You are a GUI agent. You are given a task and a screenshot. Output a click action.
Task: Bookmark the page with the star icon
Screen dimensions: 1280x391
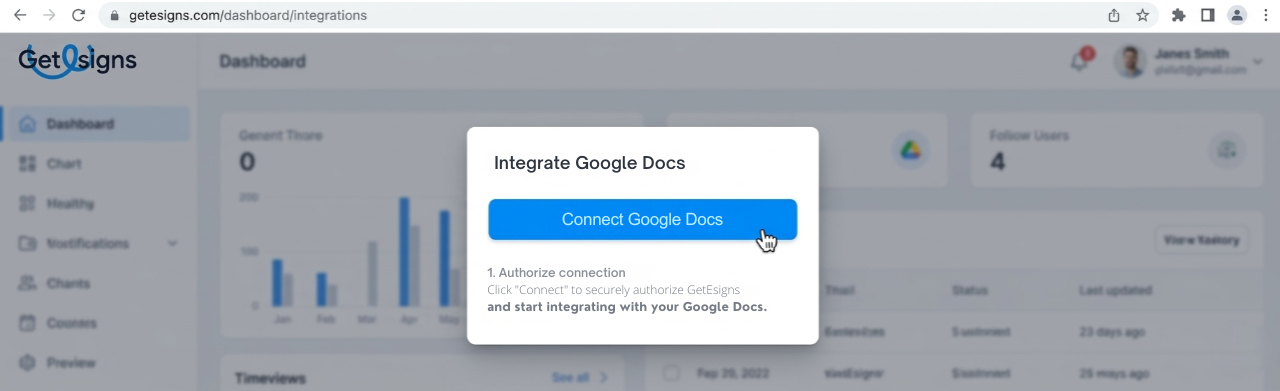(1142, 15)
